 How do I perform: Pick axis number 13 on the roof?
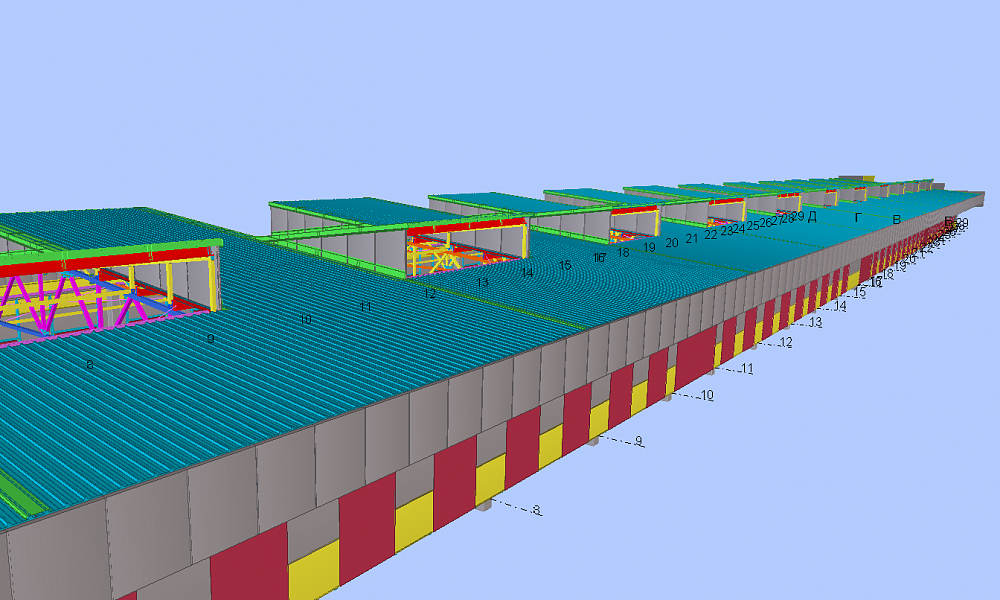click(483, 283)
